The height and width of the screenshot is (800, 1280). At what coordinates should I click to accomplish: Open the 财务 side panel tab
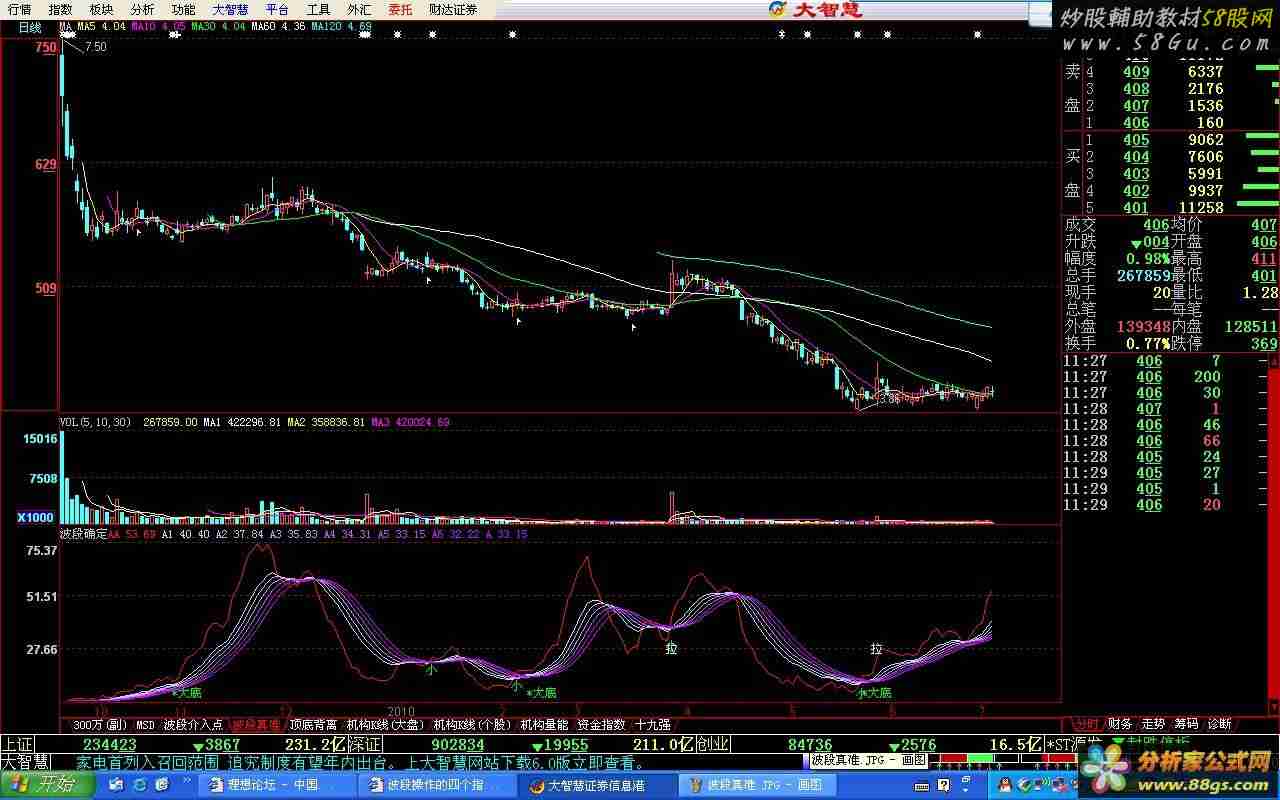tap(1120, 724)
